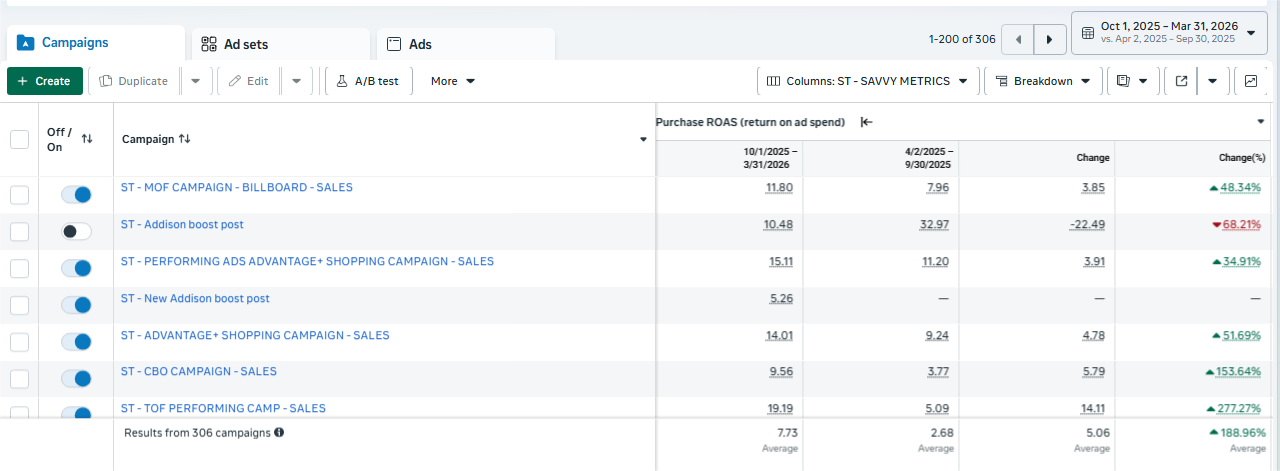Open the Reports dropdown
The width and height of the screenshot is (1280, 471).
pyautogui.click(x=1133, y=81)
